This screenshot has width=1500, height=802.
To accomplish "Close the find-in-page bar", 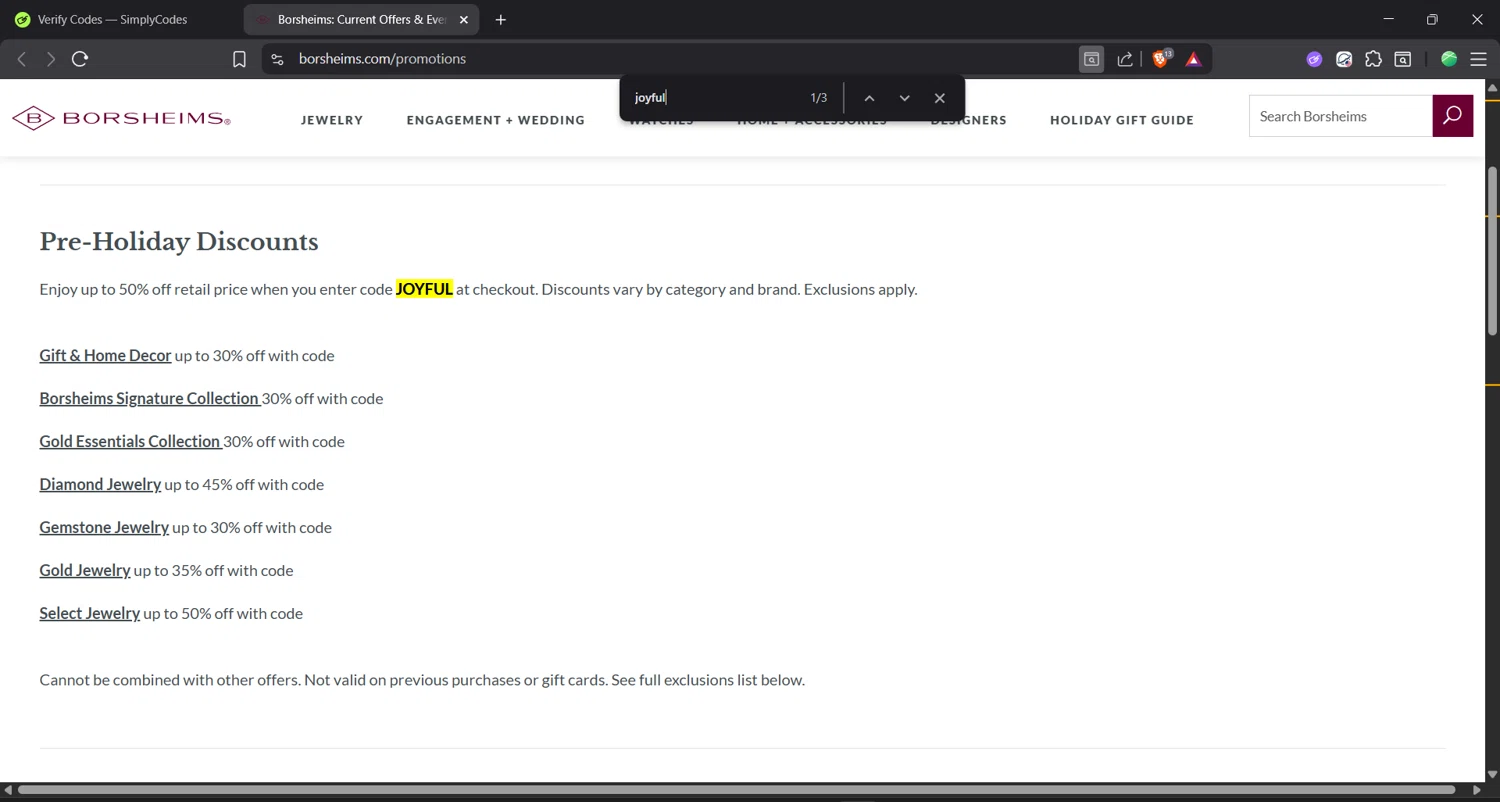I will pyautogui.click(x=939, y=98).
